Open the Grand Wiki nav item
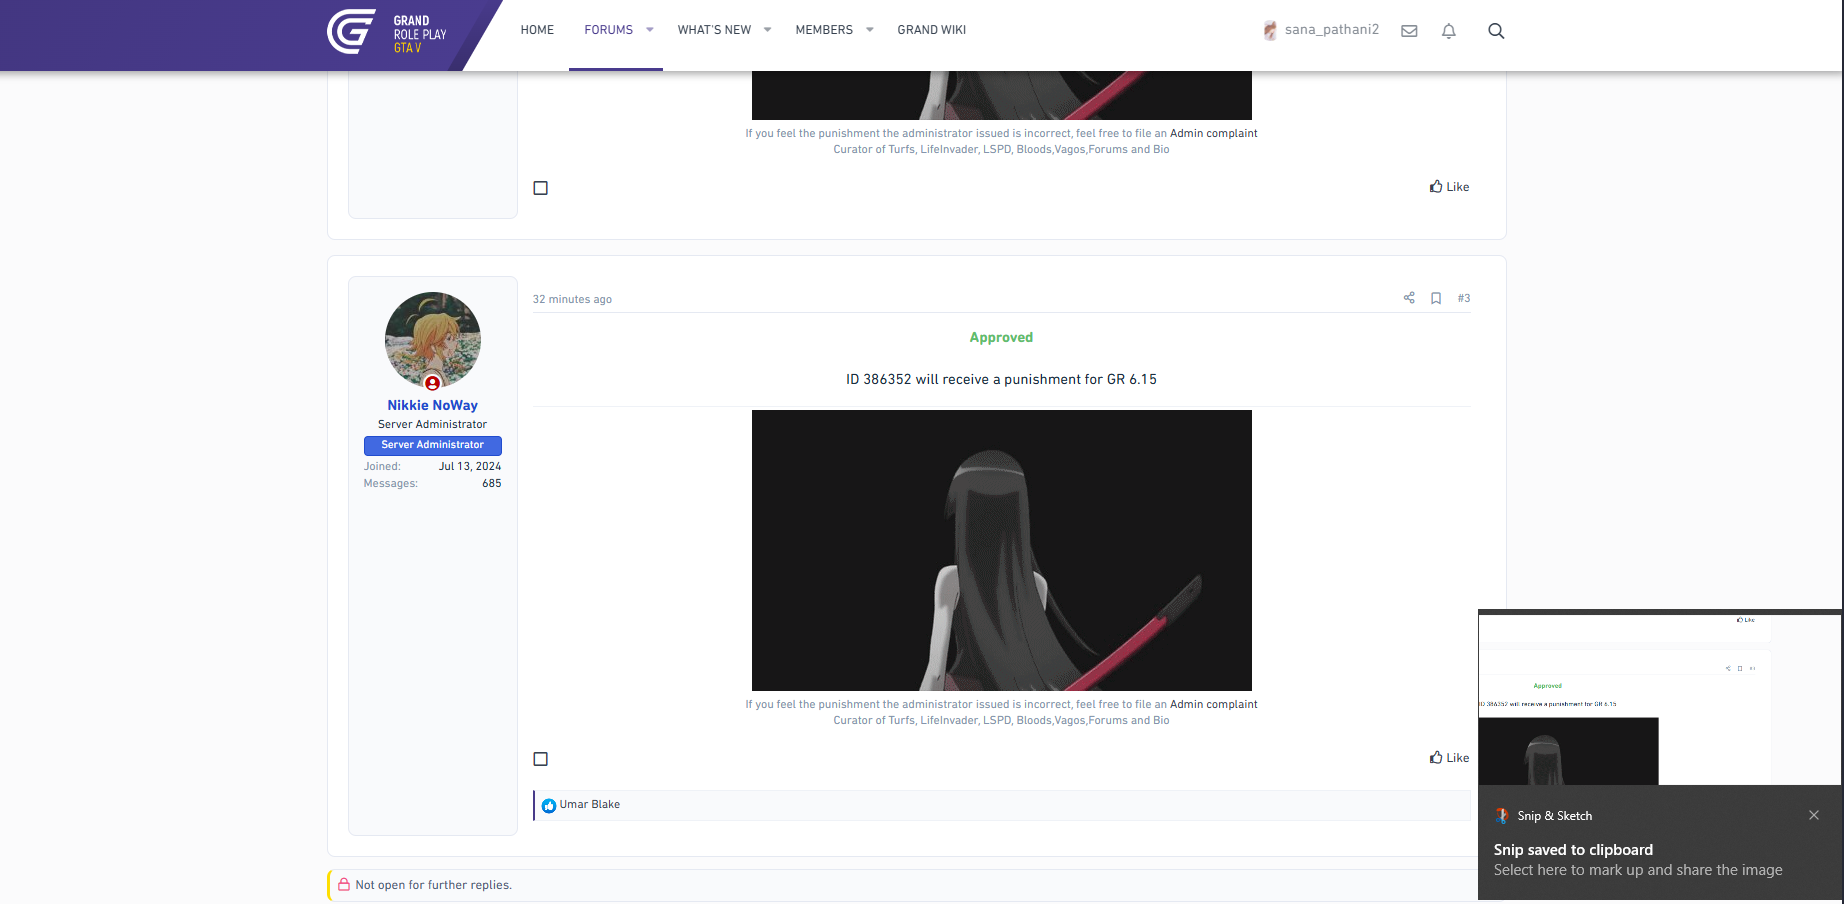1844x904 pixels. 932,30
